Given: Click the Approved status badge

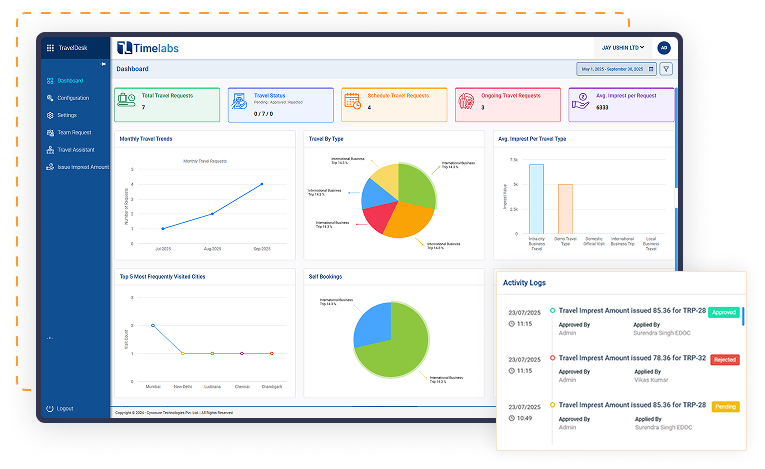Looking at the screenshot, I should (724, 312).
